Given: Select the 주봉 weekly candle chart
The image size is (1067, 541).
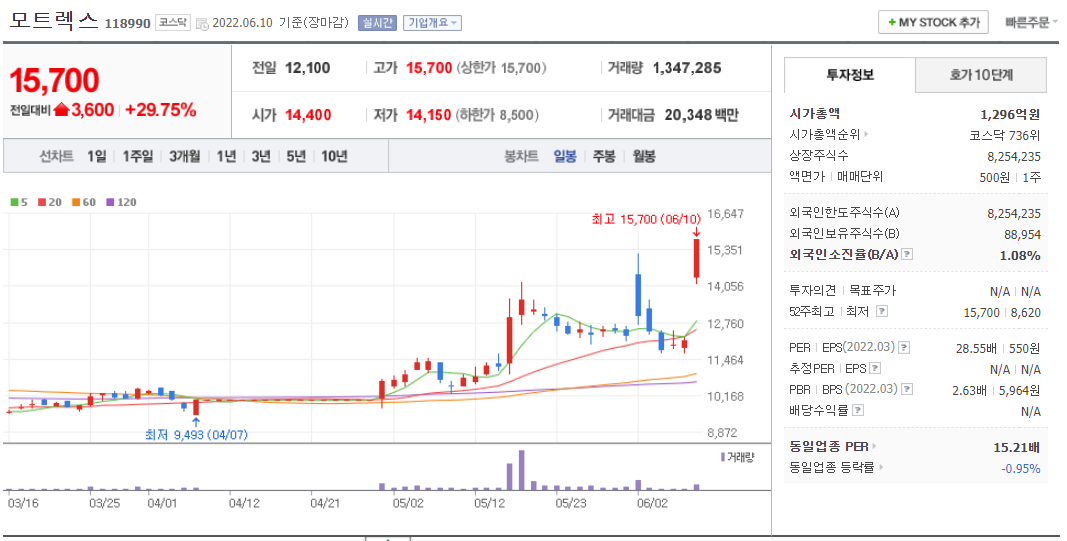Looking at the screenshot, I should tap(604, 157).
